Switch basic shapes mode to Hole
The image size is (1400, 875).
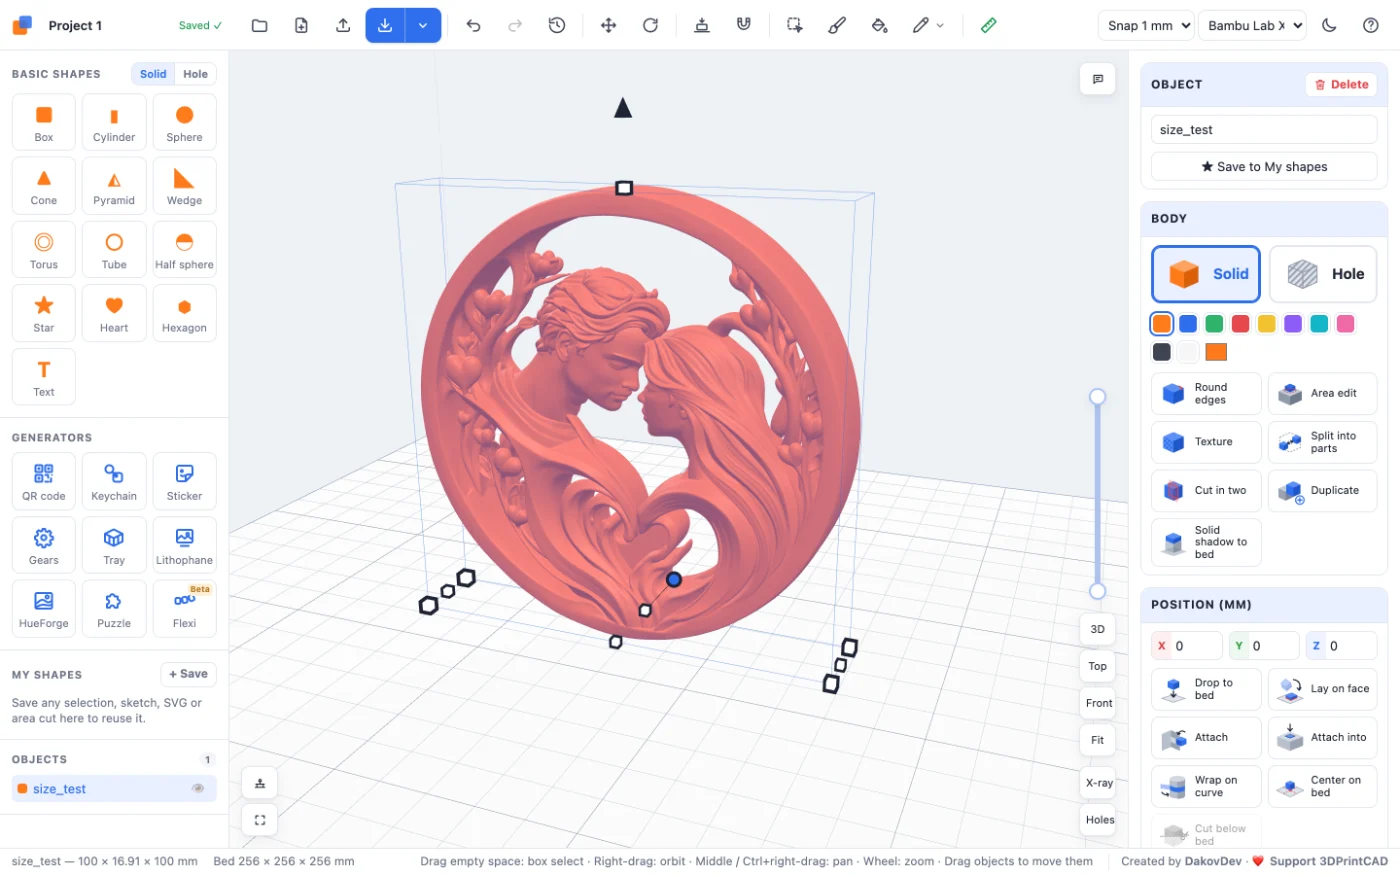pos(196,74)
